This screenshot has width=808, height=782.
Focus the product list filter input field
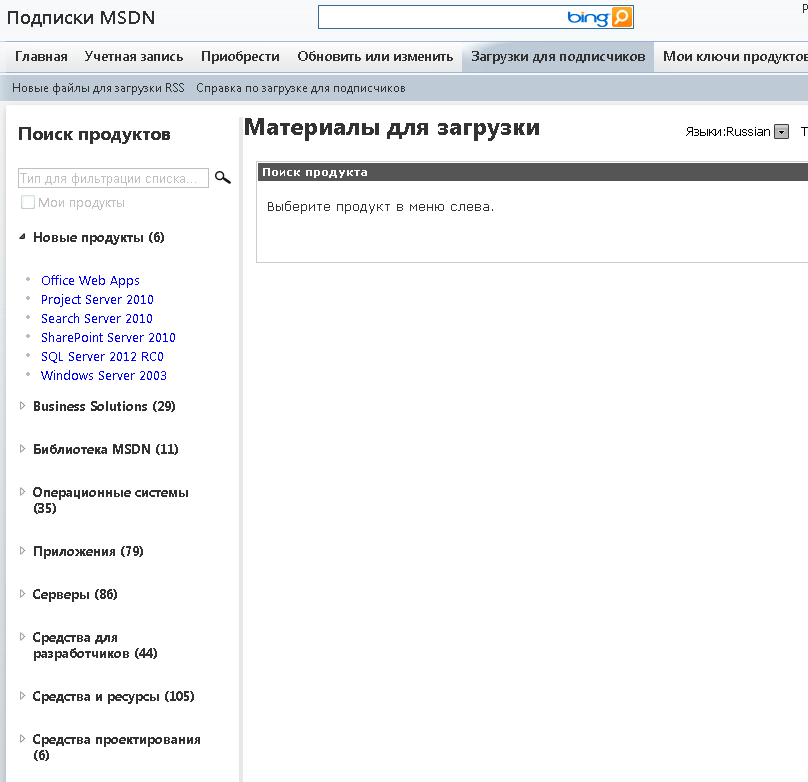click(x=113, y=178)
